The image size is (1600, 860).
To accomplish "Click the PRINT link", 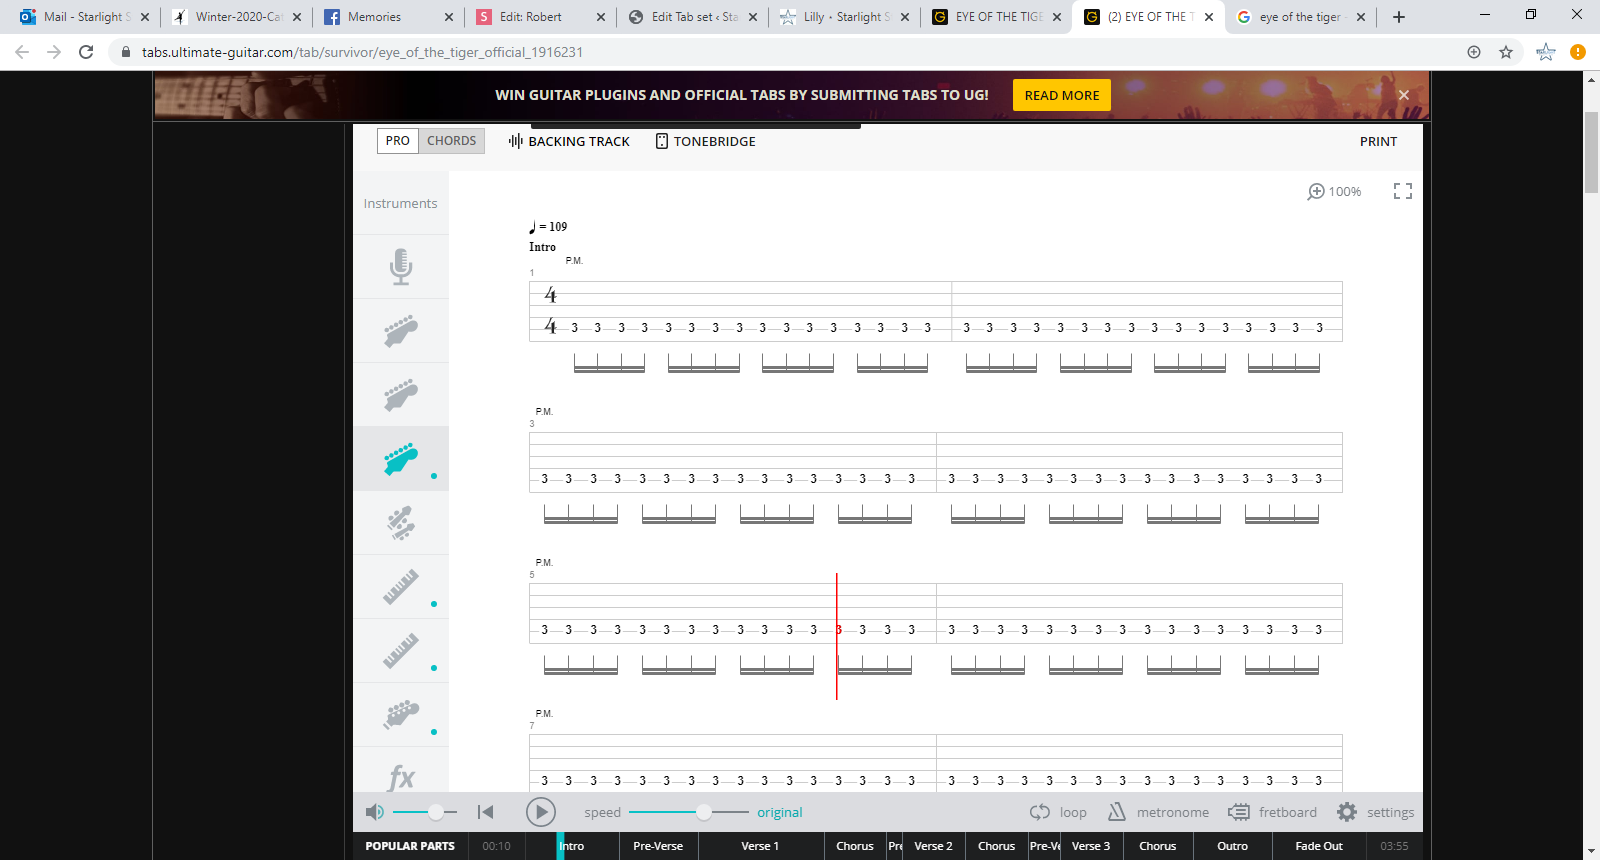I will (1378, 141).
